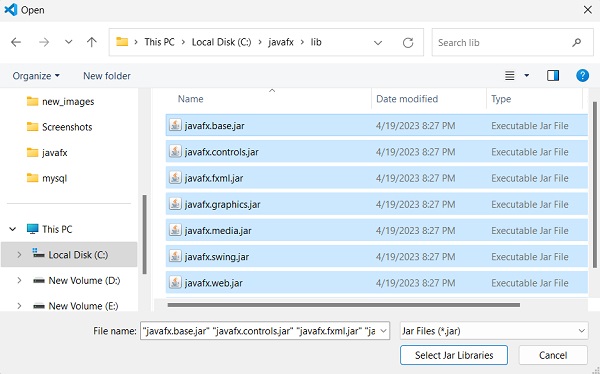Click the javafx.media.jar file icon
This screenshot has width=600, height=374.
(x=175, y=230)
